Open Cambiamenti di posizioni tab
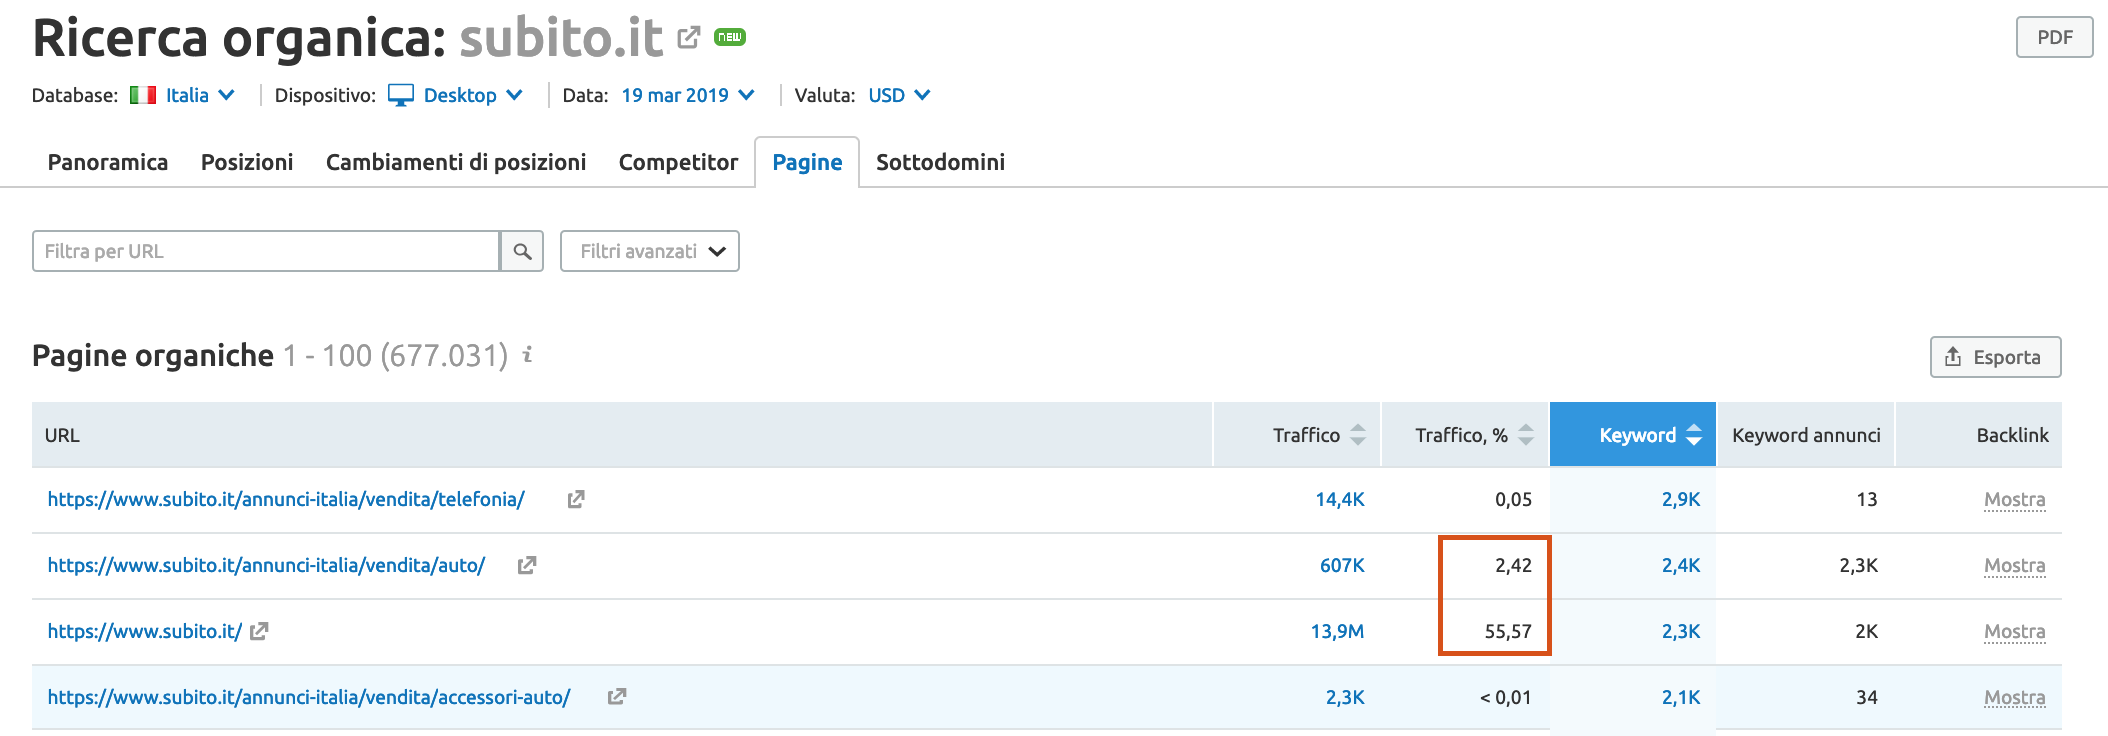The width and height of the screenshot is (2108, 736). [456, 162]
